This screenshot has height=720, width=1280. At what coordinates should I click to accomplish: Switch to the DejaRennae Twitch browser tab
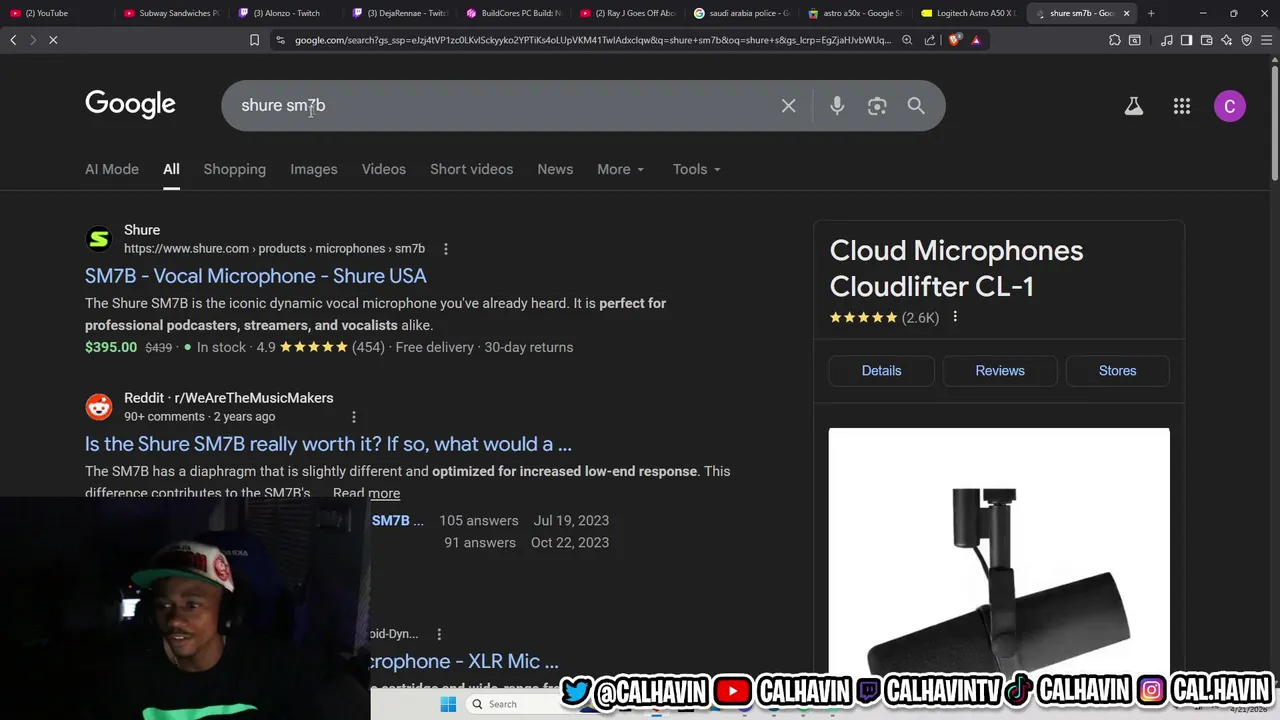[400, 13]
